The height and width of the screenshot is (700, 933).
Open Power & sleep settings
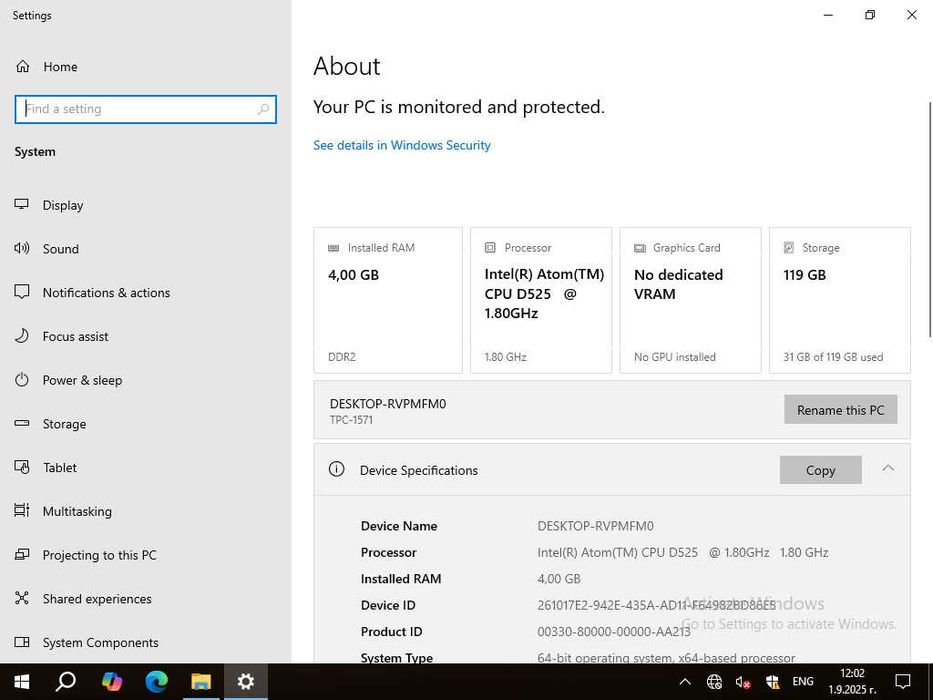point(82,380)
